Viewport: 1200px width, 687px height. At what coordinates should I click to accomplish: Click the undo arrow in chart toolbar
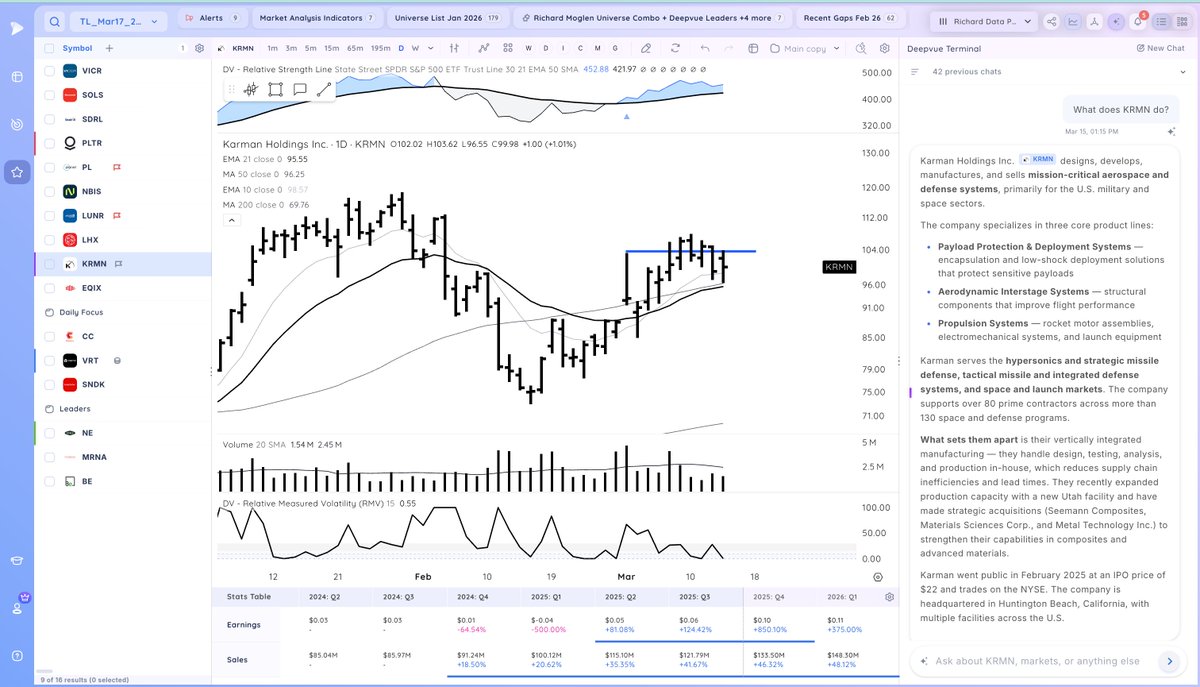coord(704,48)
